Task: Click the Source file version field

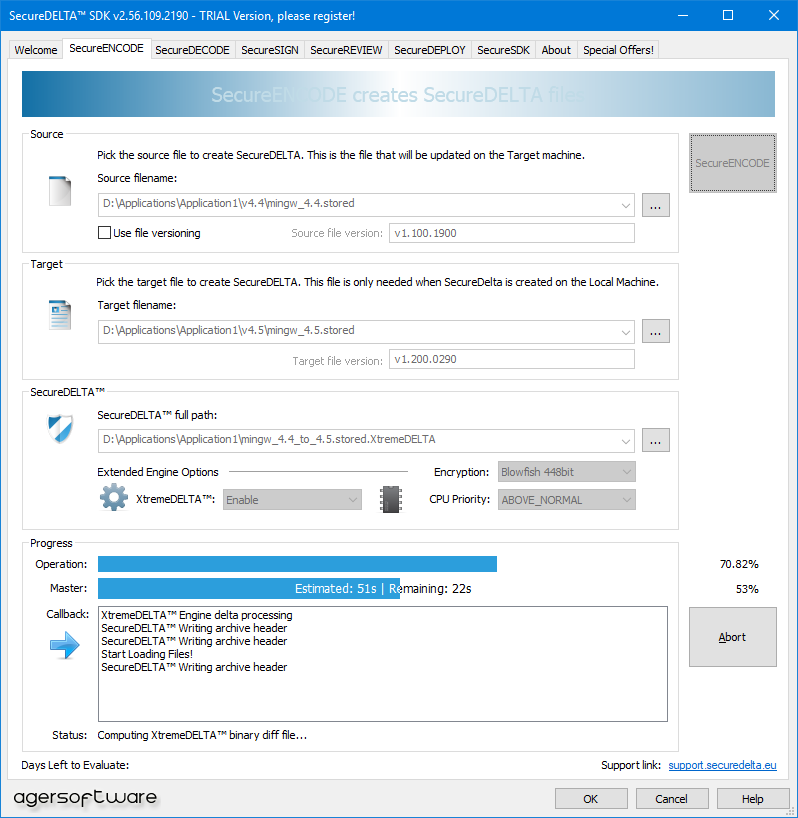Action: pos(512,233)
